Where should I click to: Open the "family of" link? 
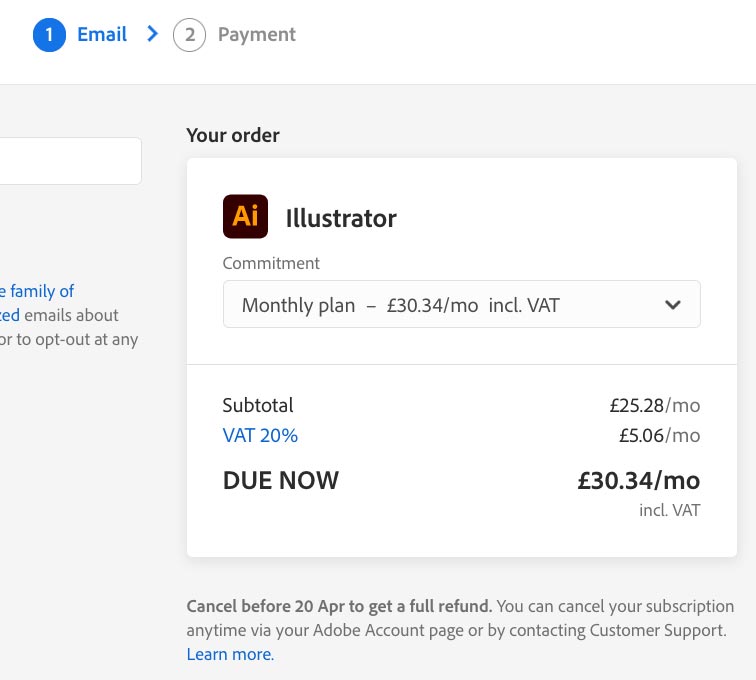[x=38, y=291]
